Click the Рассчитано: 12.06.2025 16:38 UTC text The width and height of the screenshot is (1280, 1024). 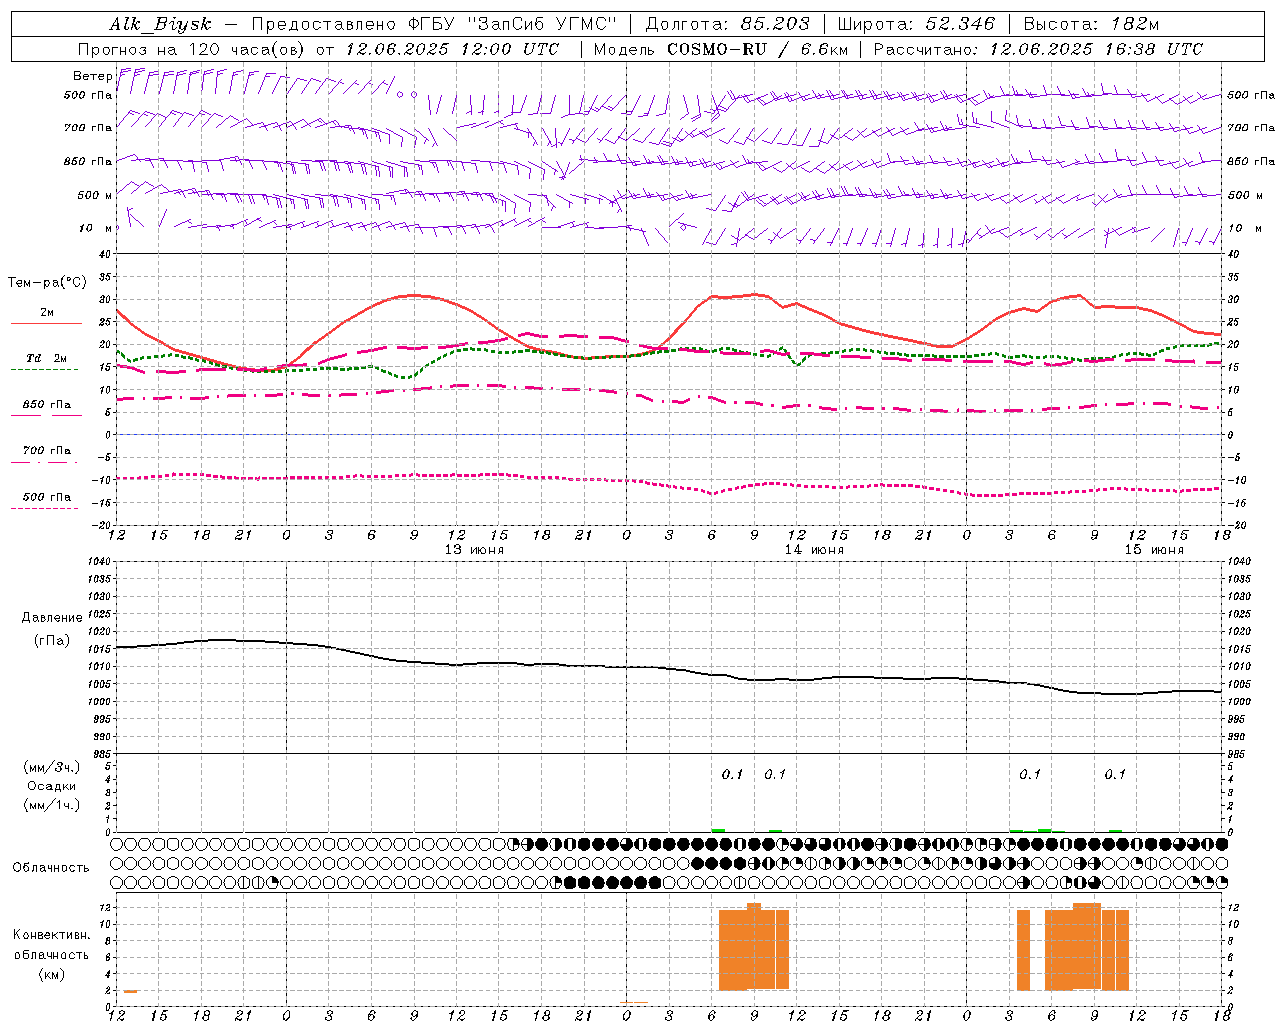[1038, 49]
